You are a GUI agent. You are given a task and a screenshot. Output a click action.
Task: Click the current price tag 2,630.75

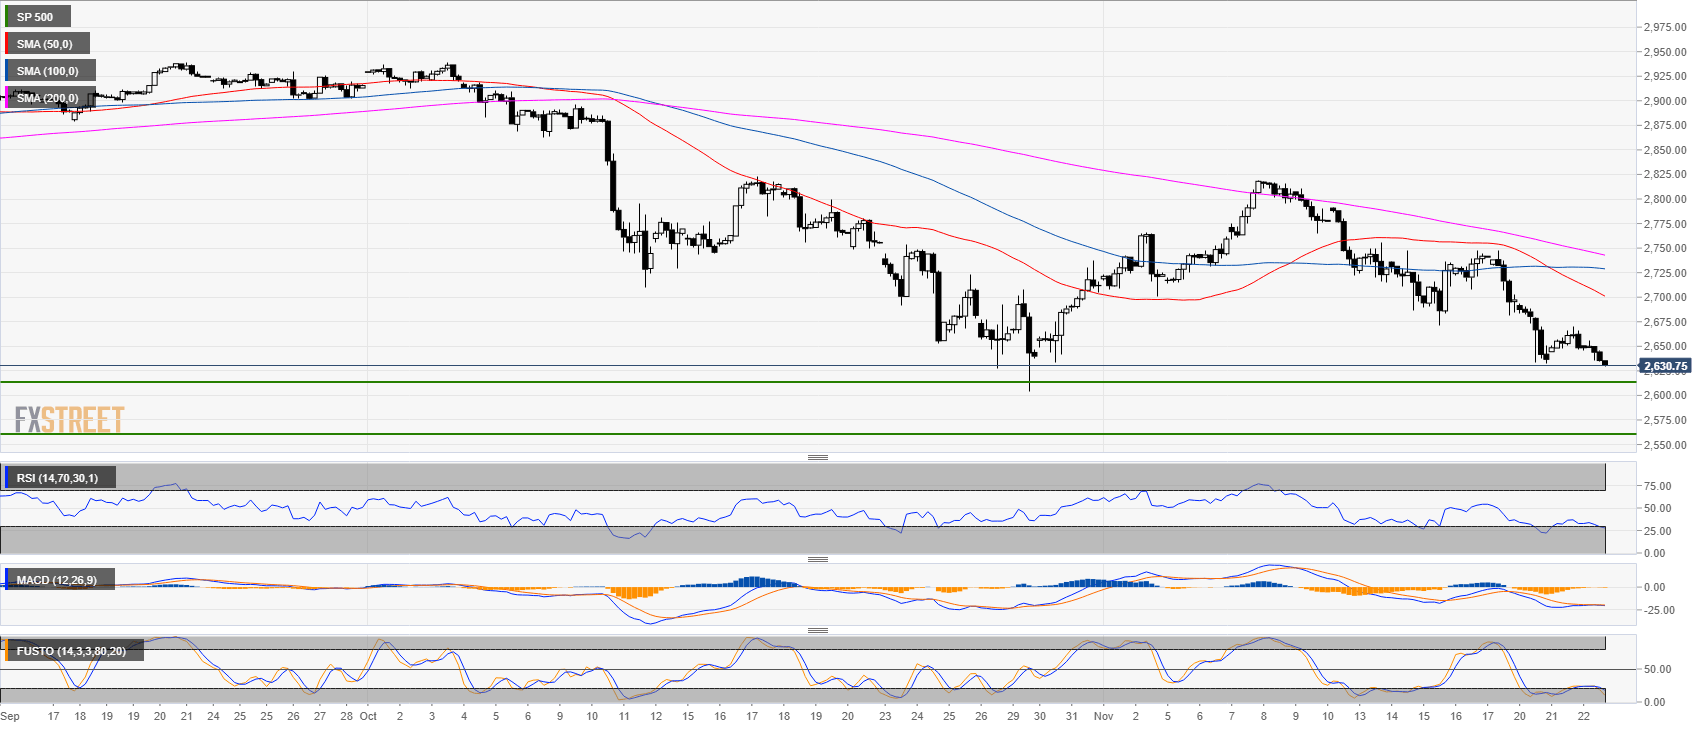pyautogui.click(x=1665, y=366)
